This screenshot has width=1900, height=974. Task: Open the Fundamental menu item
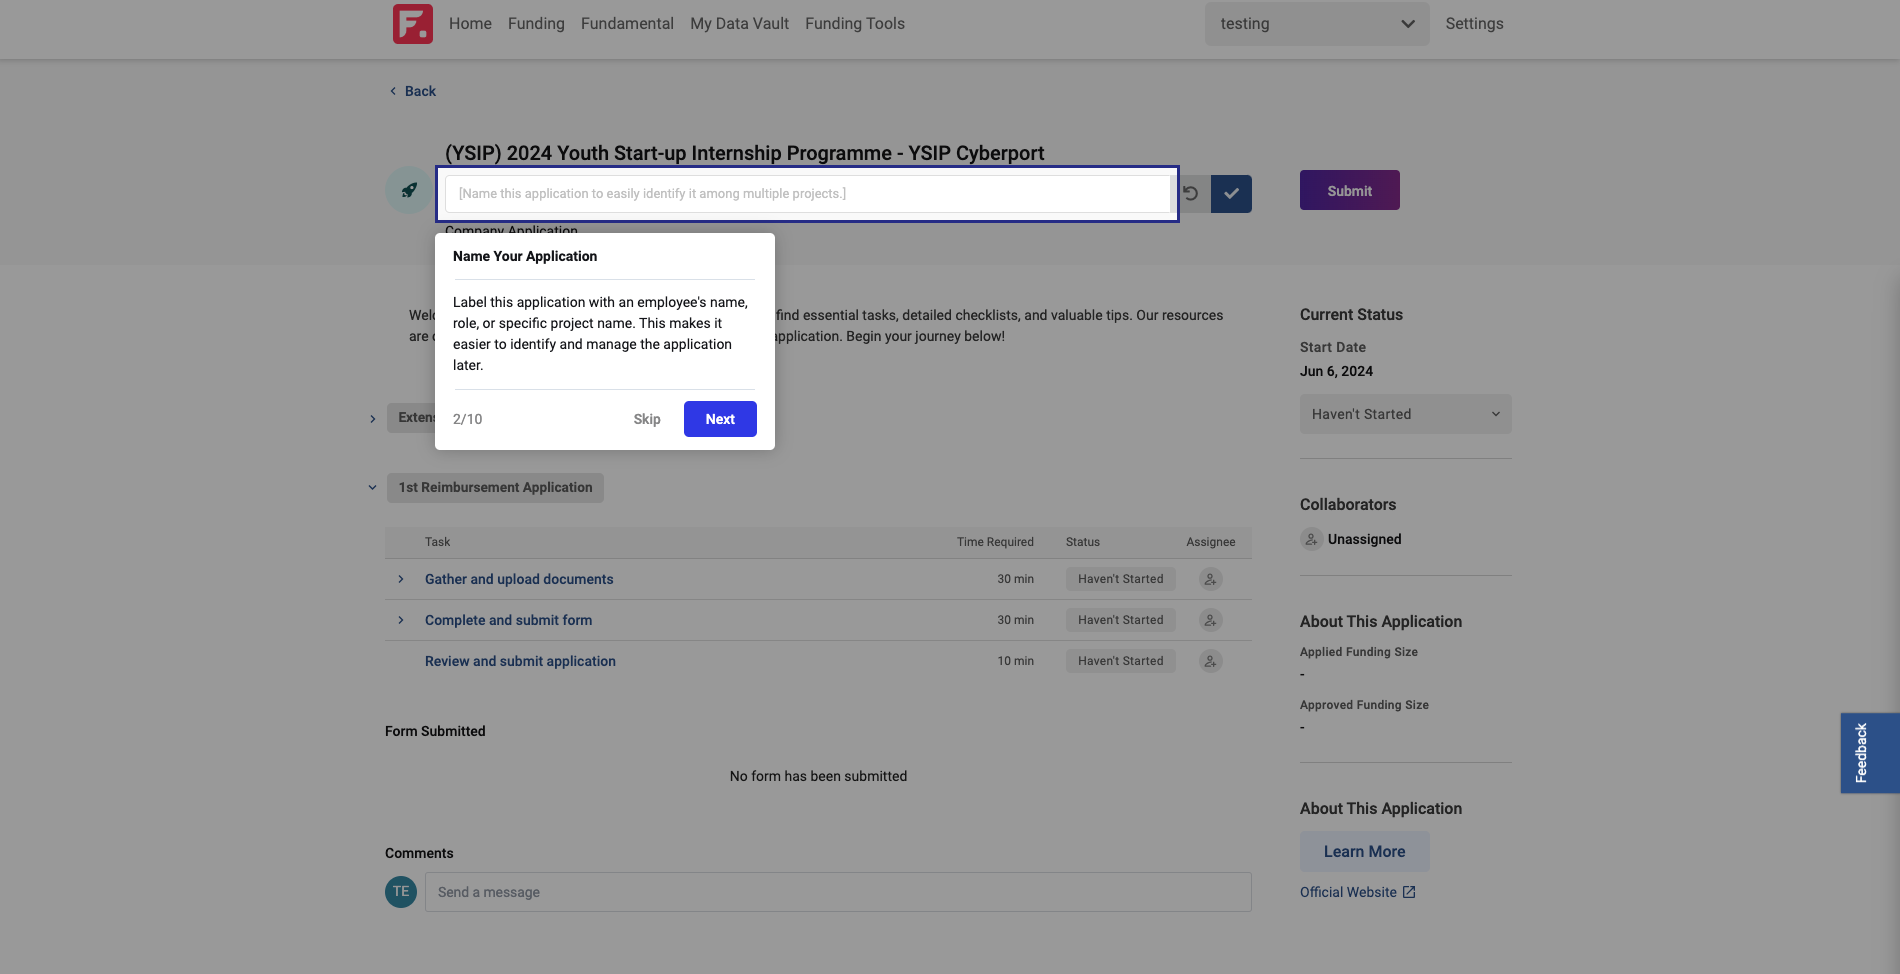(x=627, y=24)
